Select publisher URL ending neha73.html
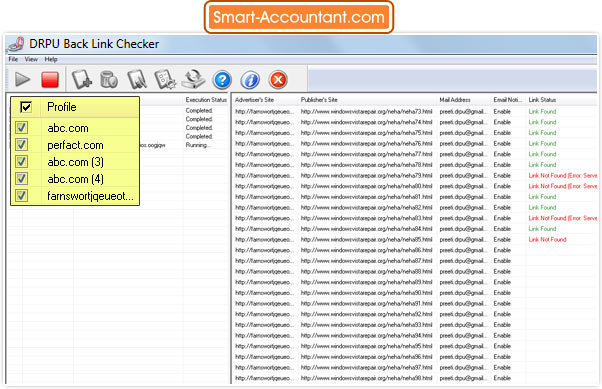This screenshot has height=389, width=602. tap(366, 111)
